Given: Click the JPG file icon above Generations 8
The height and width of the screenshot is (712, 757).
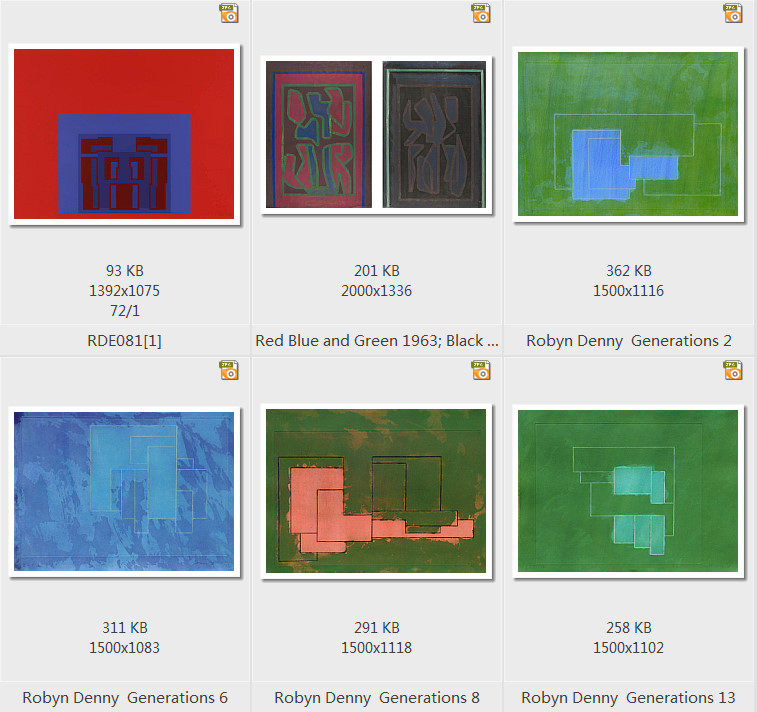Looking at the screenshot, I should [481, 370].
